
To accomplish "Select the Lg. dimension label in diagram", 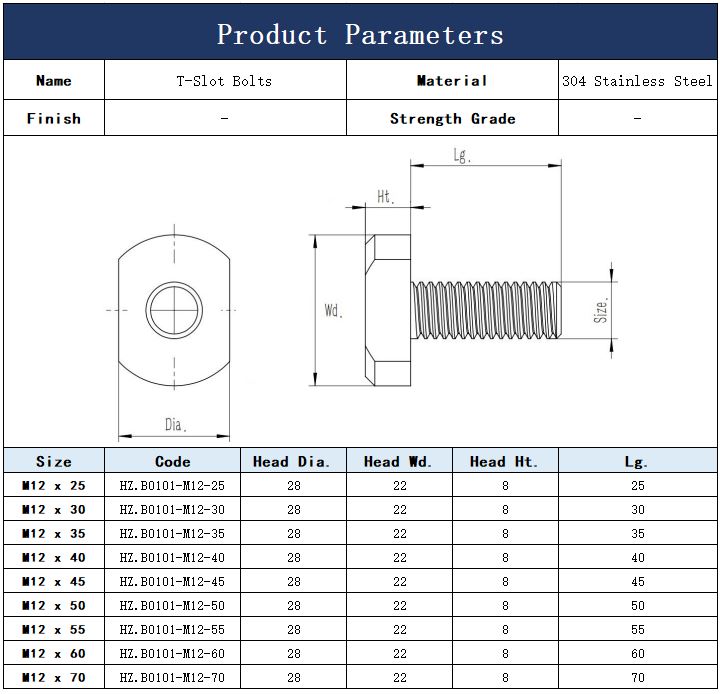I will pos(461,156).
